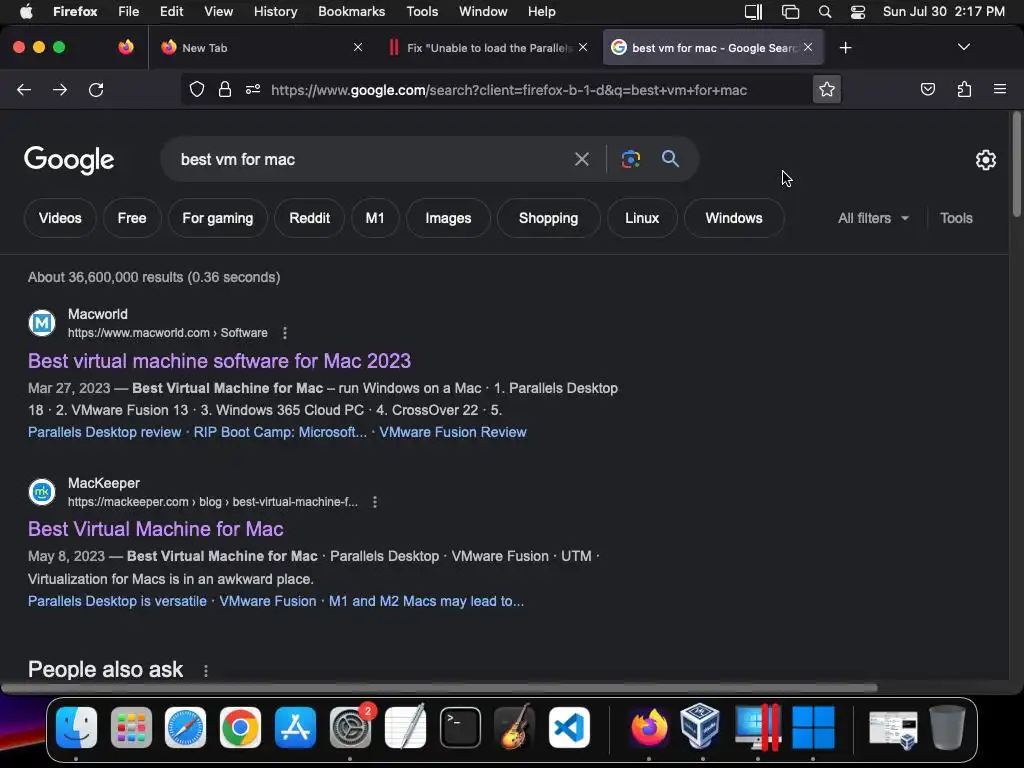Image resolution: width=1024 pixels, height=768 pixels.
Task: Switch to the Parallels fix tab
Action: 488,48
